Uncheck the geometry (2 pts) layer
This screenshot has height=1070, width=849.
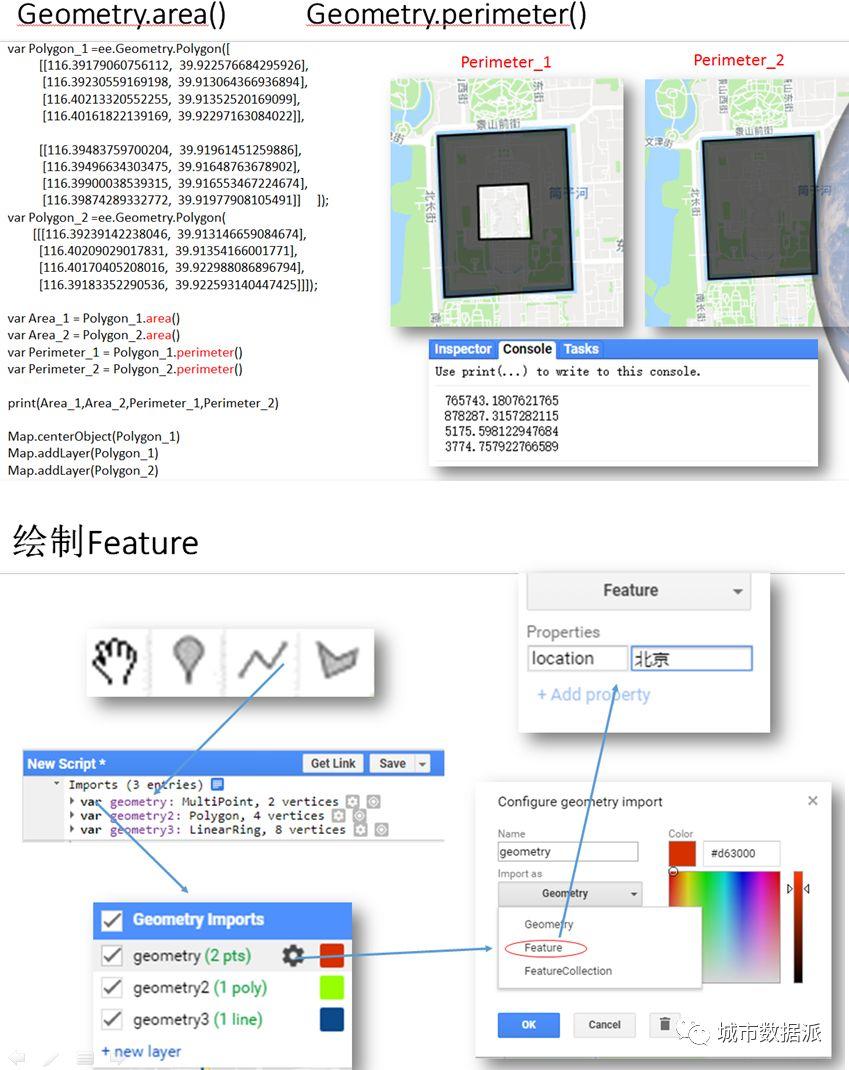[112, 955]
